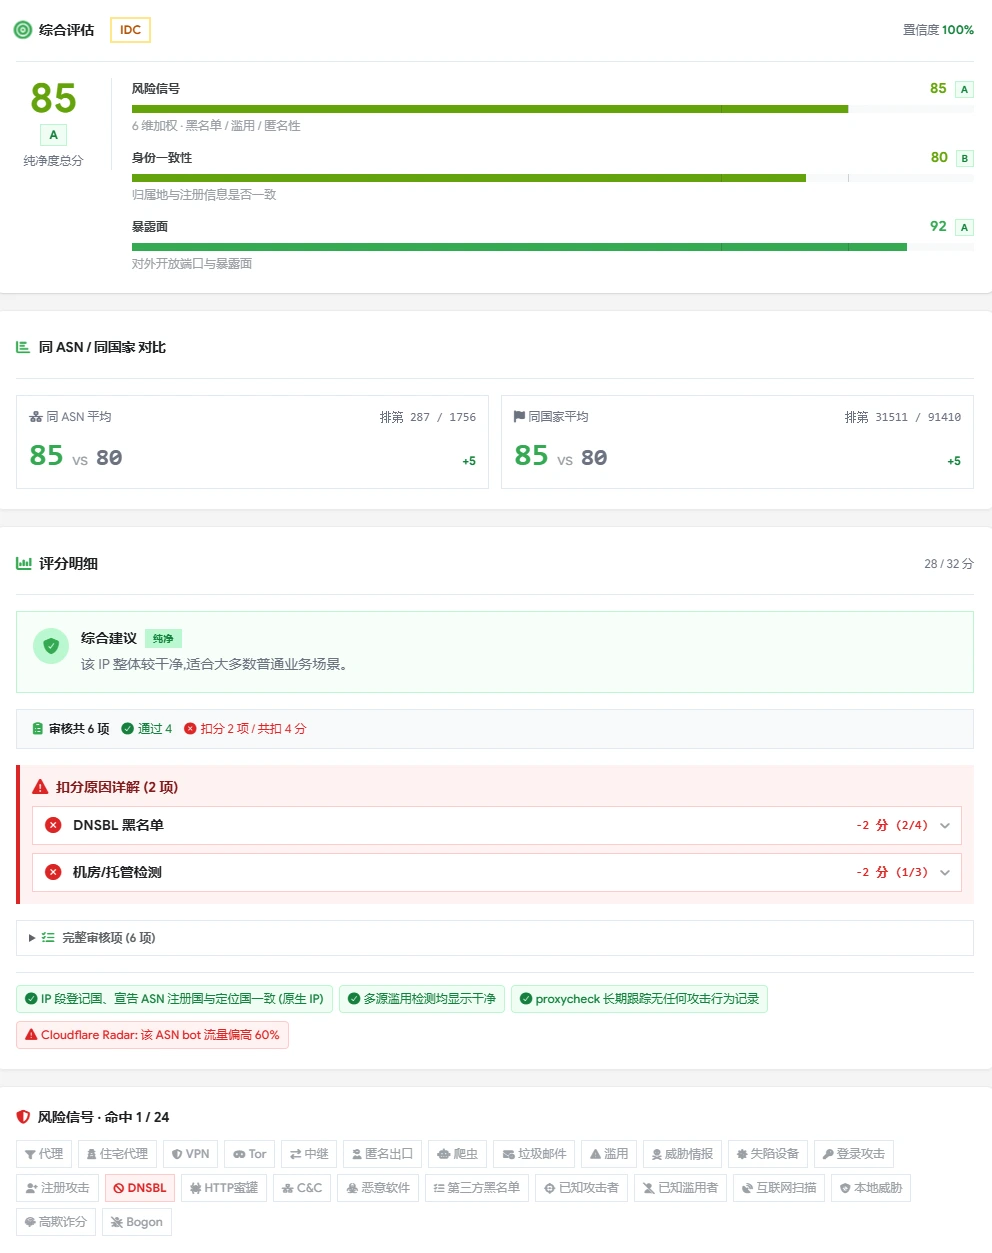Click the check icon in the proxycheck tag
The width and height of the screenshot is (992, 1253).
click(526, 999)
